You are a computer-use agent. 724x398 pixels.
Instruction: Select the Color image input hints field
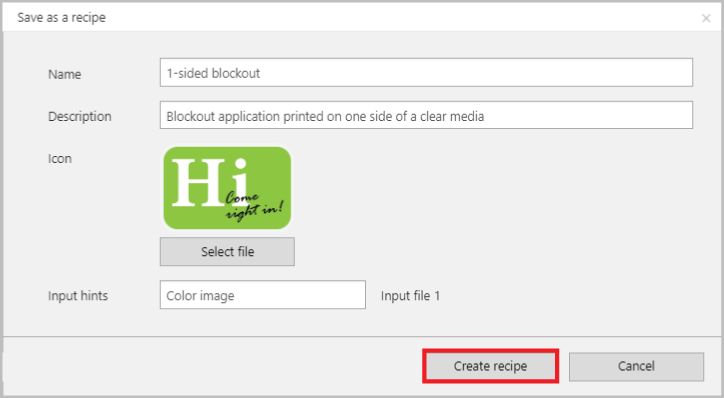pyautogui.click(x=263, y=295)
